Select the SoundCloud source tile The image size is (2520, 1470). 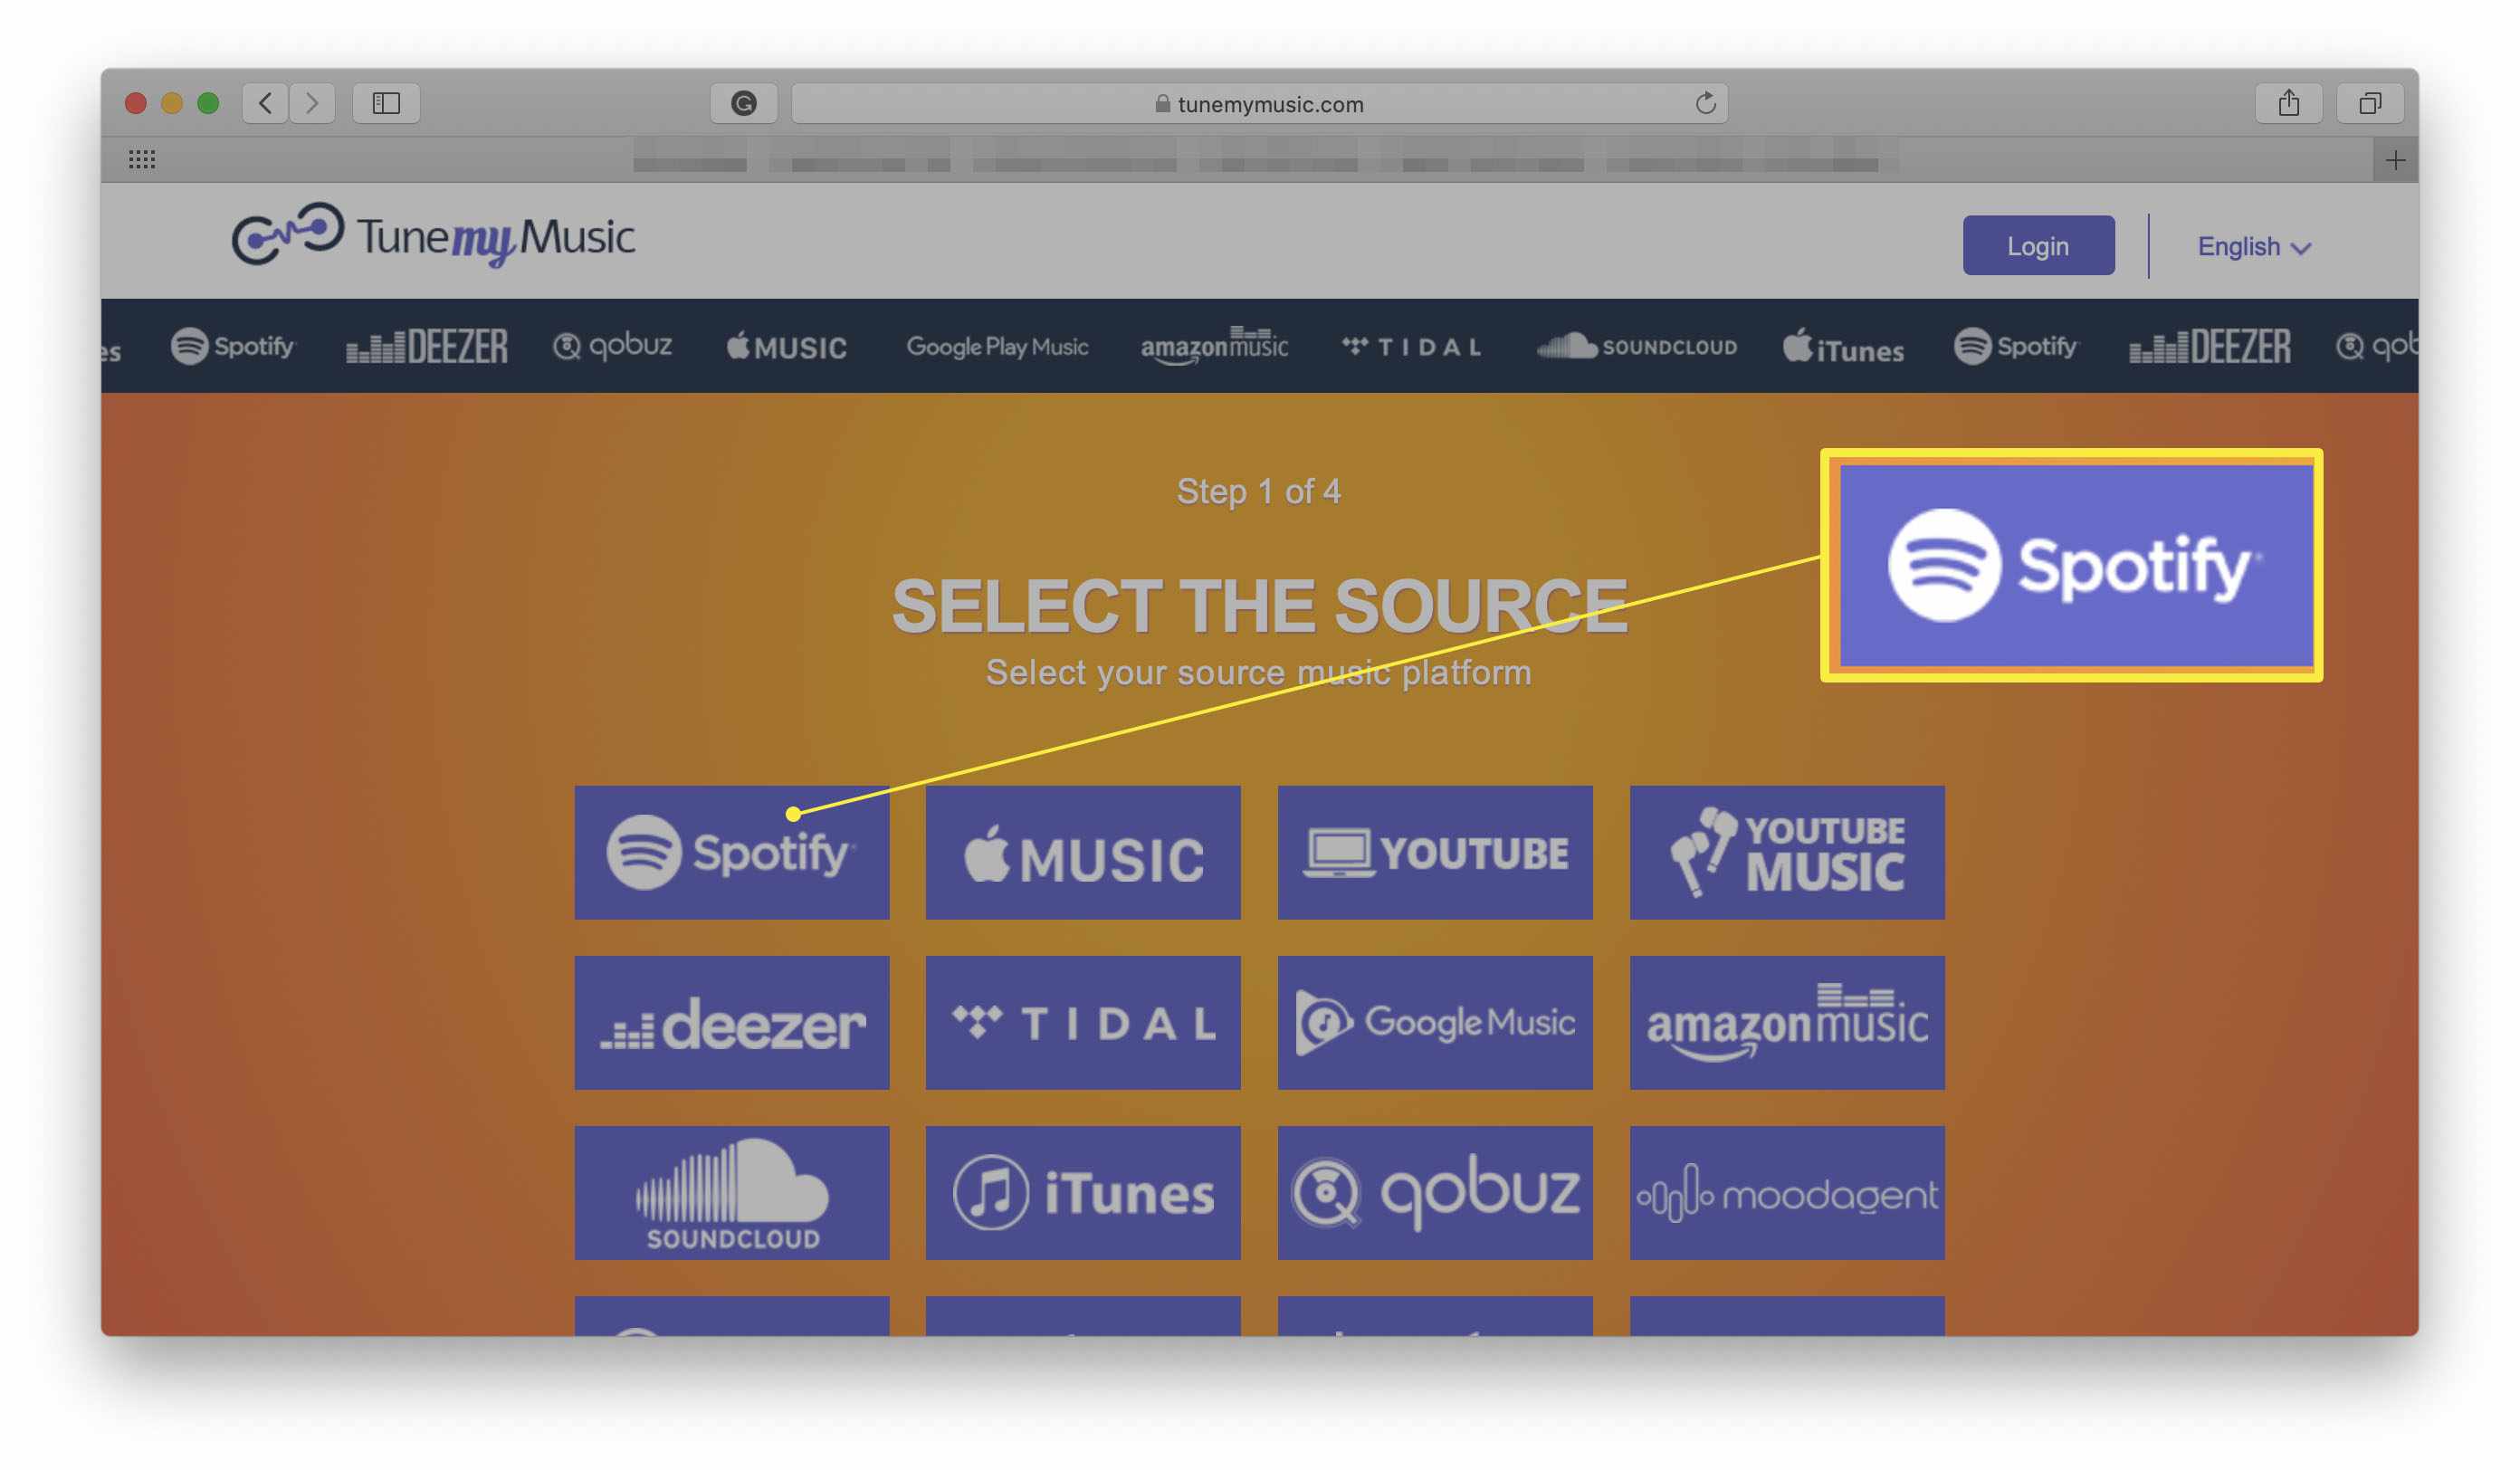pyautogui.click(x=731, y=1192)
